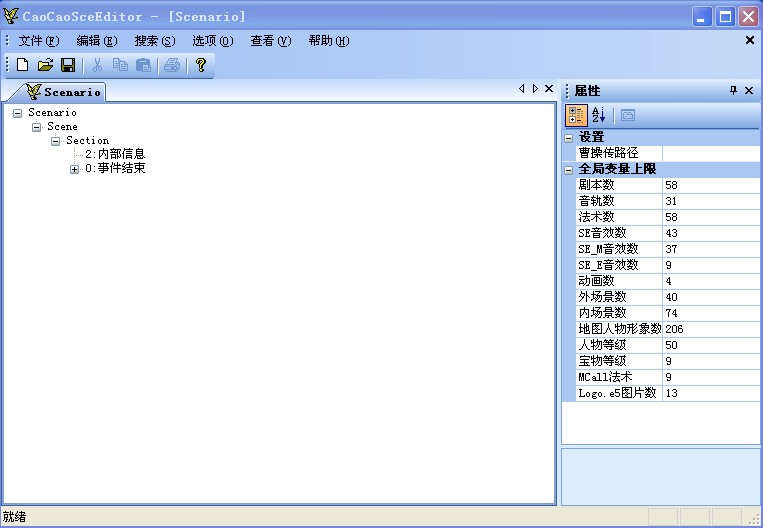The height and width of the screenshot is (528, 763).
Task: Sort properties alphabetically with A-Z icon
Action: pos(599,115)
